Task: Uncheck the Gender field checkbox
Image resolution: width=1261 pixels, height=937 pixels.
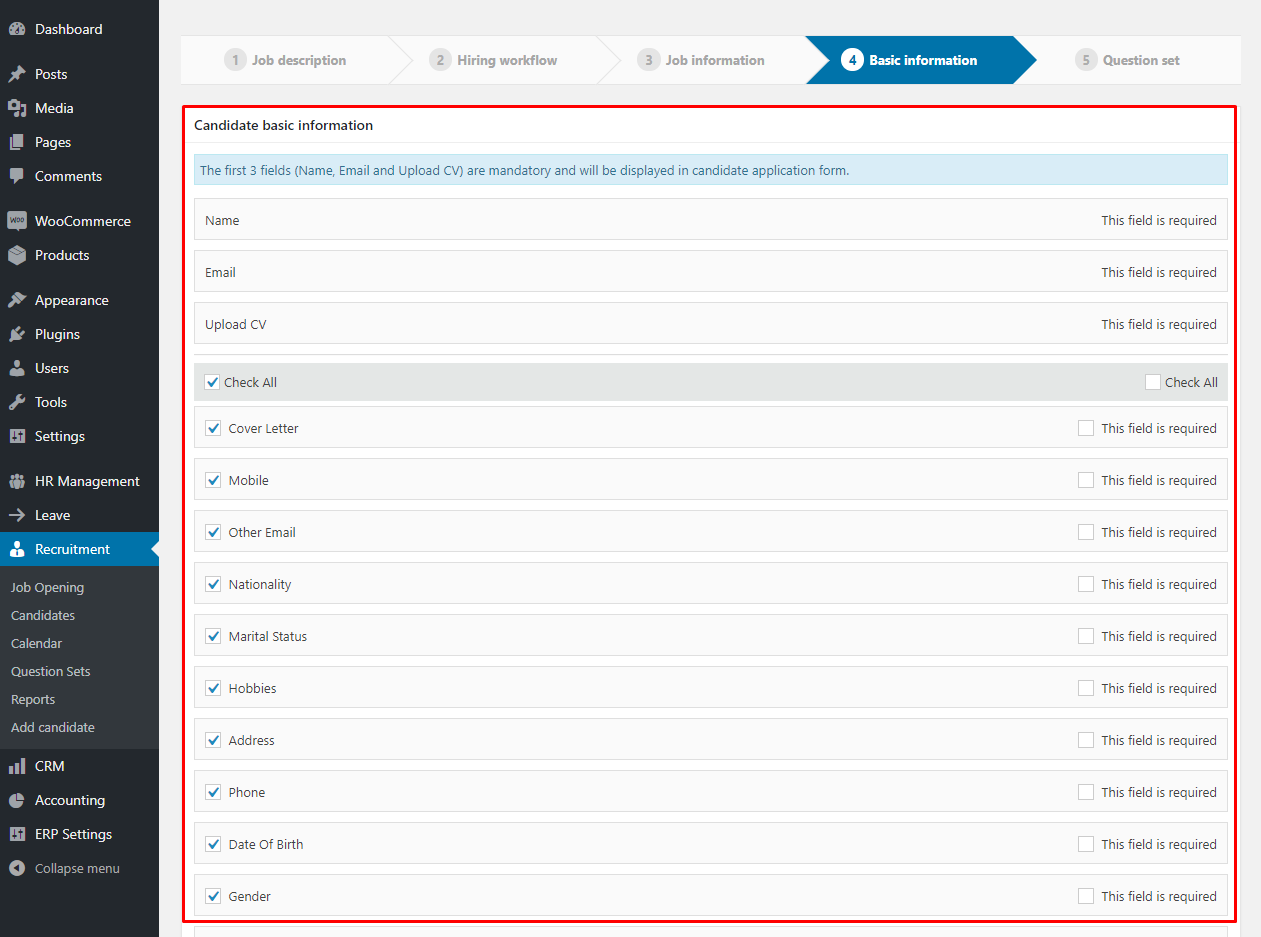Action: pos(213,896)
